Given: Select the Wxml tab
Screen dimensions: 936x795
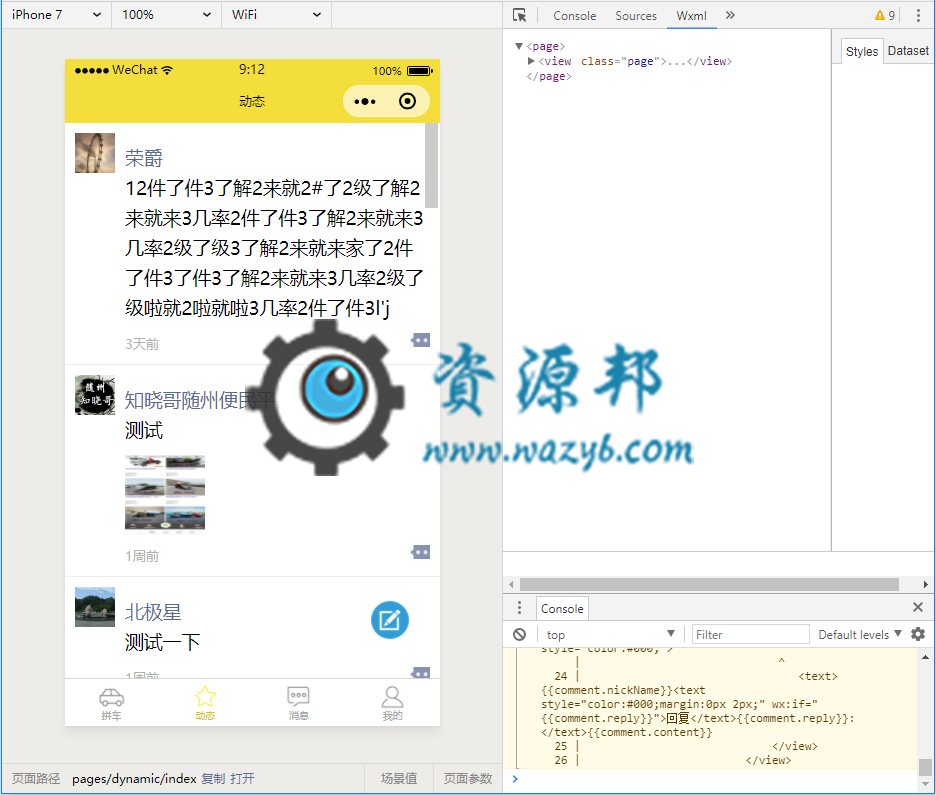Looking at the screenshot, I should 691,16.
